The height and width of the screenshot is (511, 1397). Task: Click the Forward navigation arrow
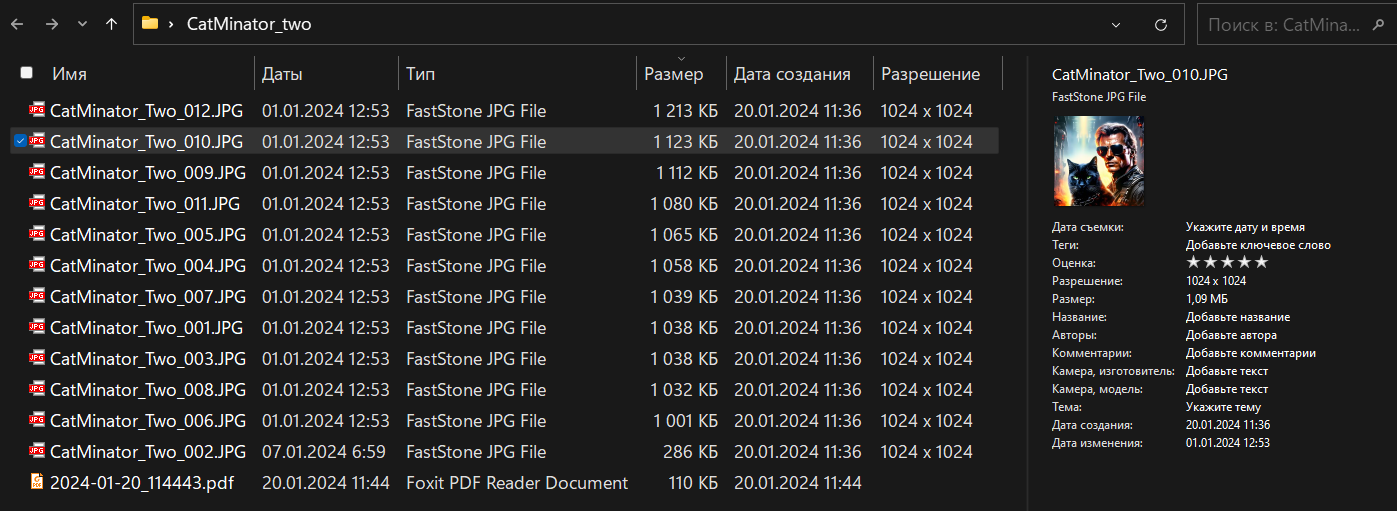click(51, 24)
